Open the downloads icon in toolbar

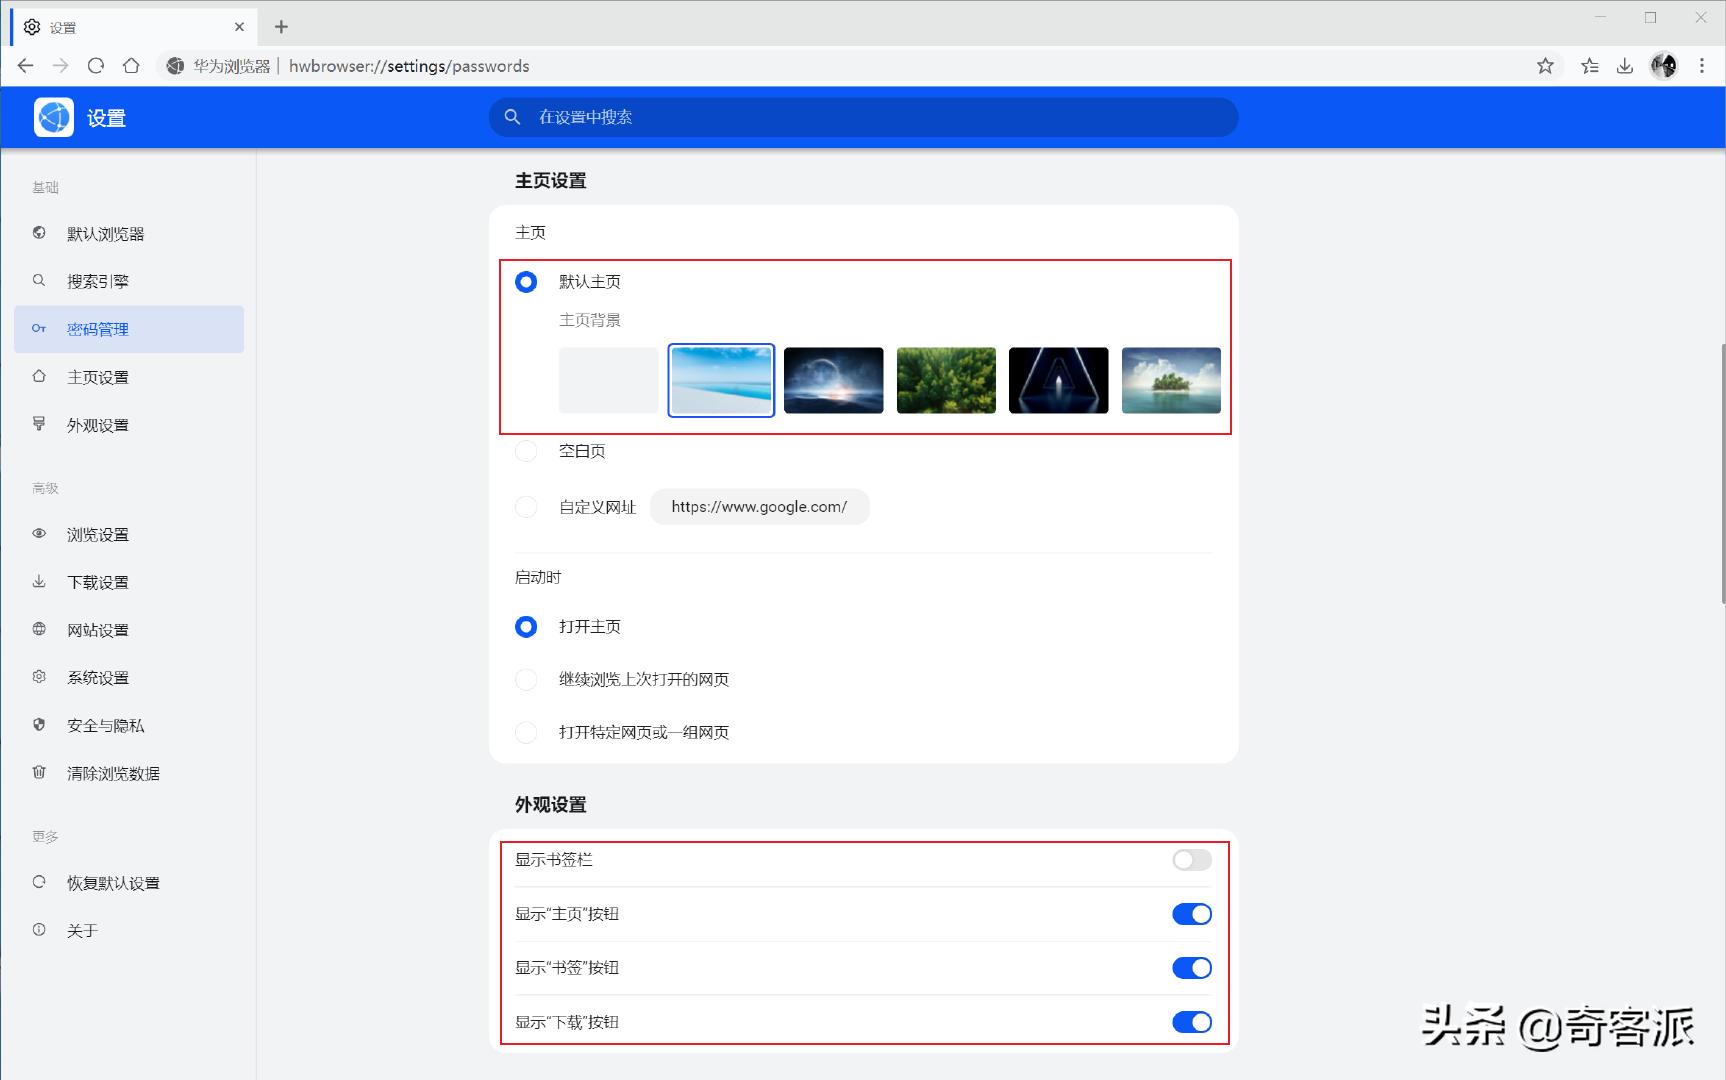(x=1625, y=66)
